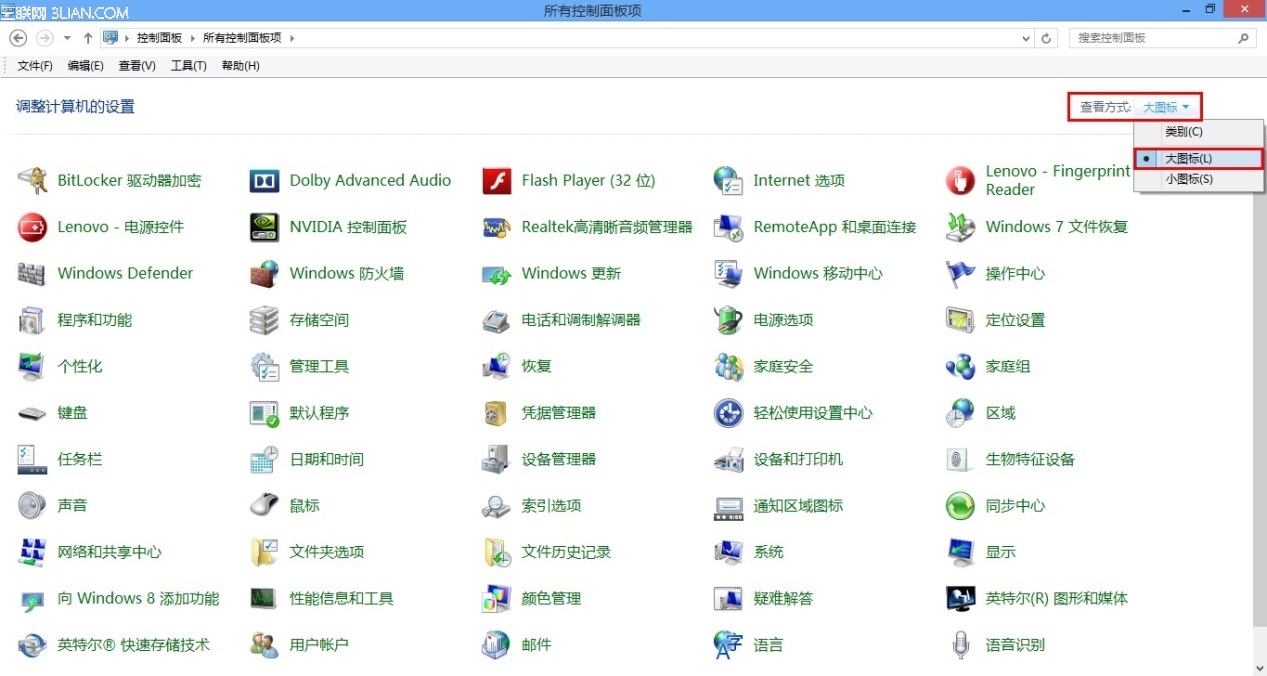Open the 英特尔(R) 图形和媒体 icon
Image resolution: width=1267 pixels, height=676 pixels.
960,599
